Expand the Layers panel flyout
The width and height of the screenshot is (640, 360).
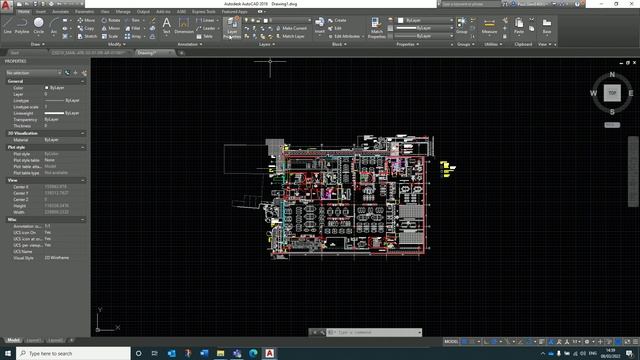[267, 44]
